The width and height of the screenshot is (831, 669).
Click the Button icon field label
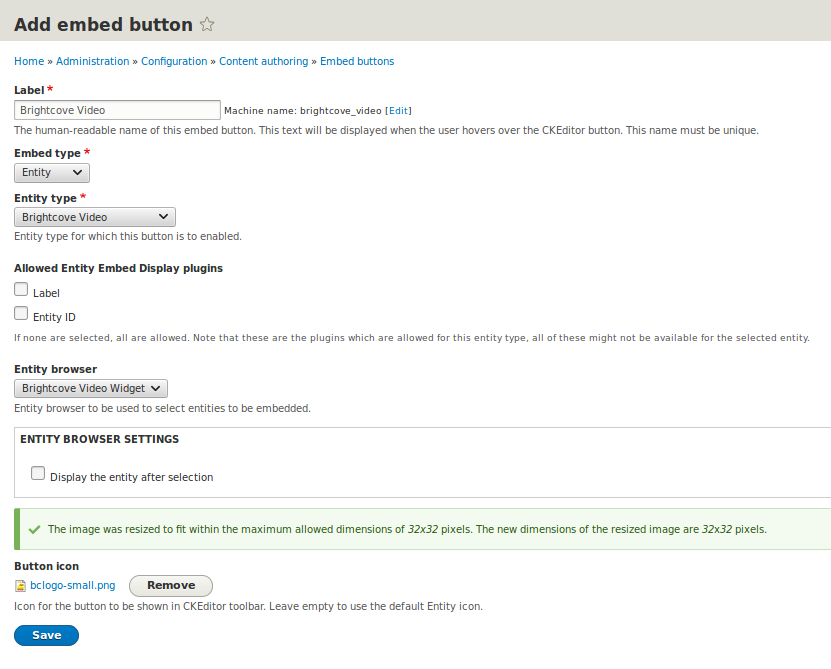pos(47,566)
